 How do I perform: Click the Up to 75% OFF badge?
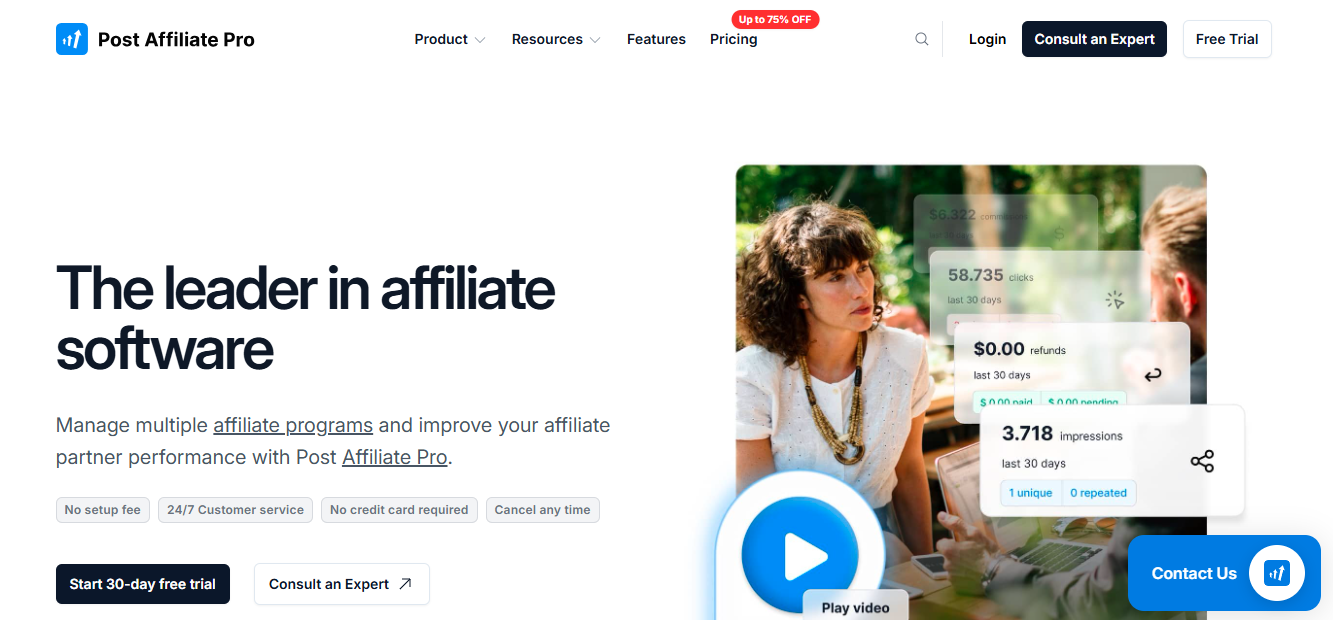(x=775, y=19)
